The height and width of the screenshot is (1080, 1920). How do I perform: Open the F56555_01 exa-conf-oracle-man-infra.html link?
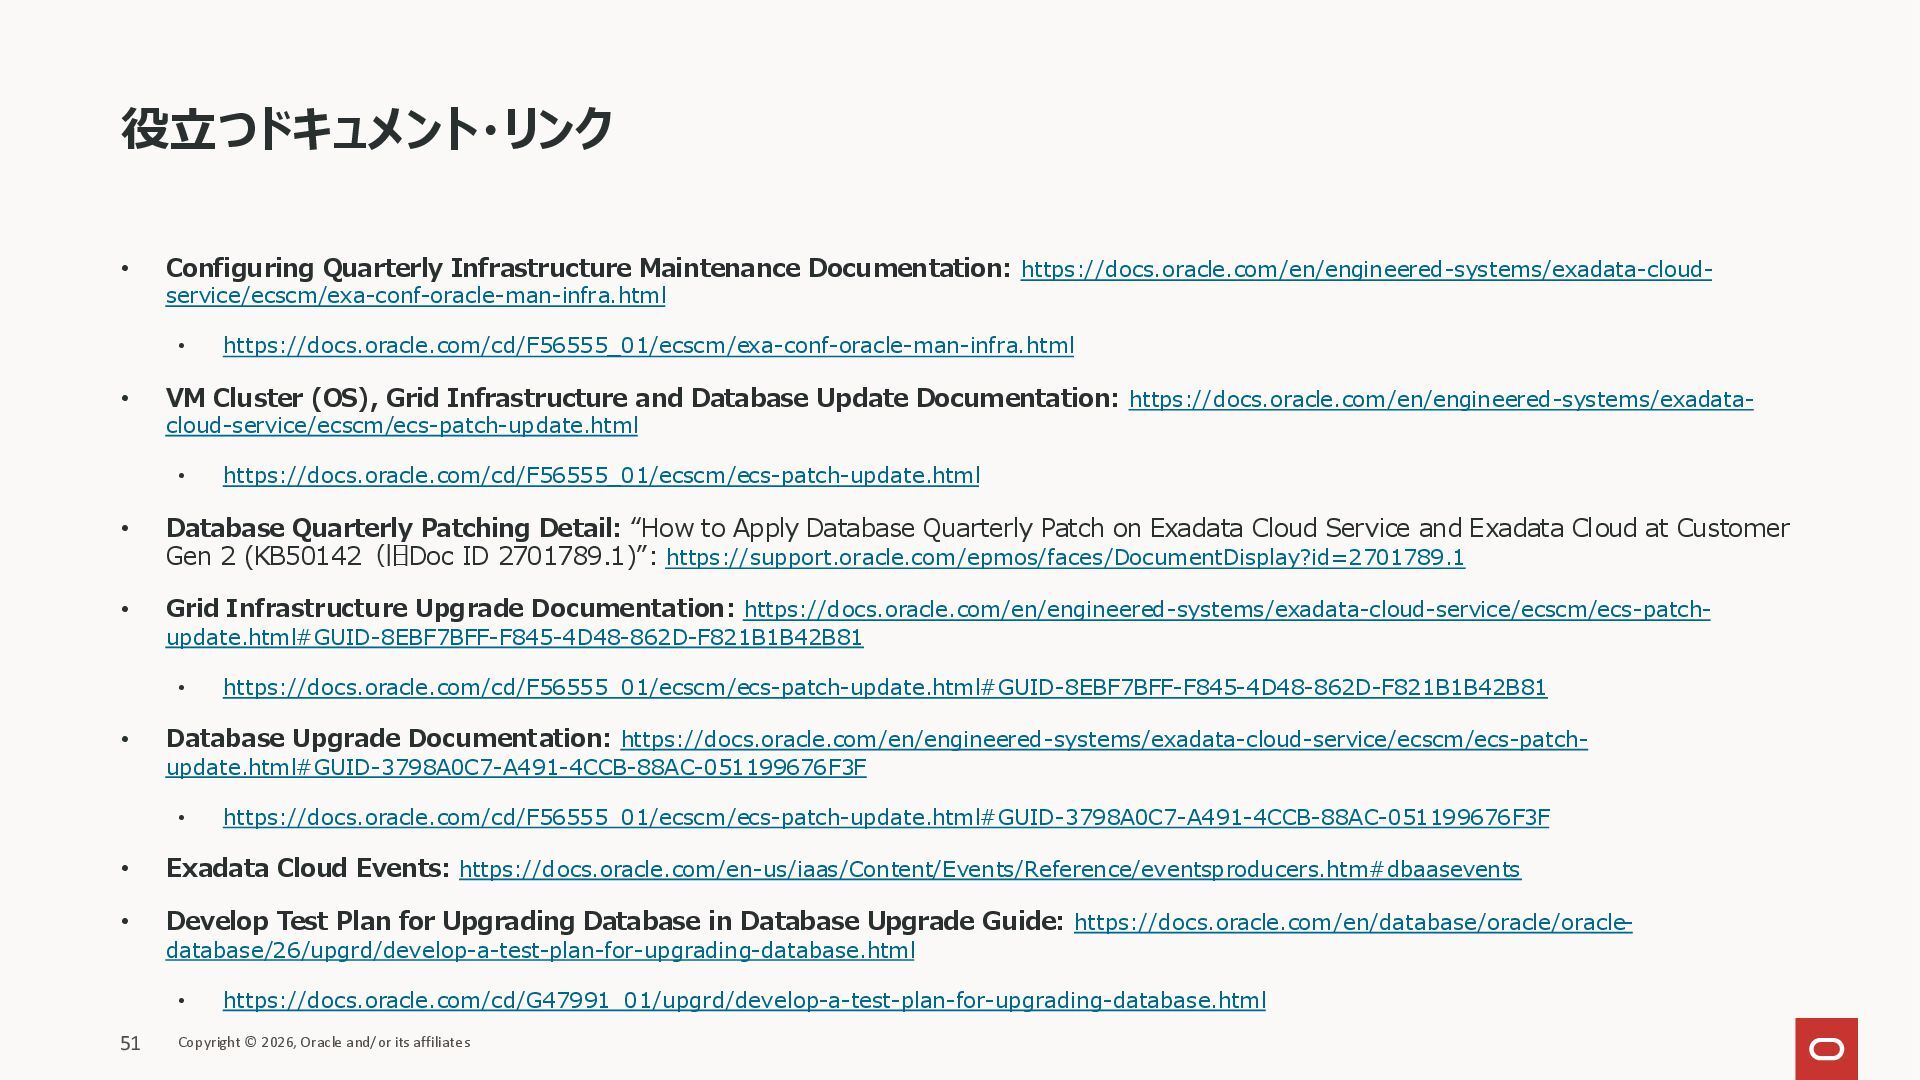[648, 346]
